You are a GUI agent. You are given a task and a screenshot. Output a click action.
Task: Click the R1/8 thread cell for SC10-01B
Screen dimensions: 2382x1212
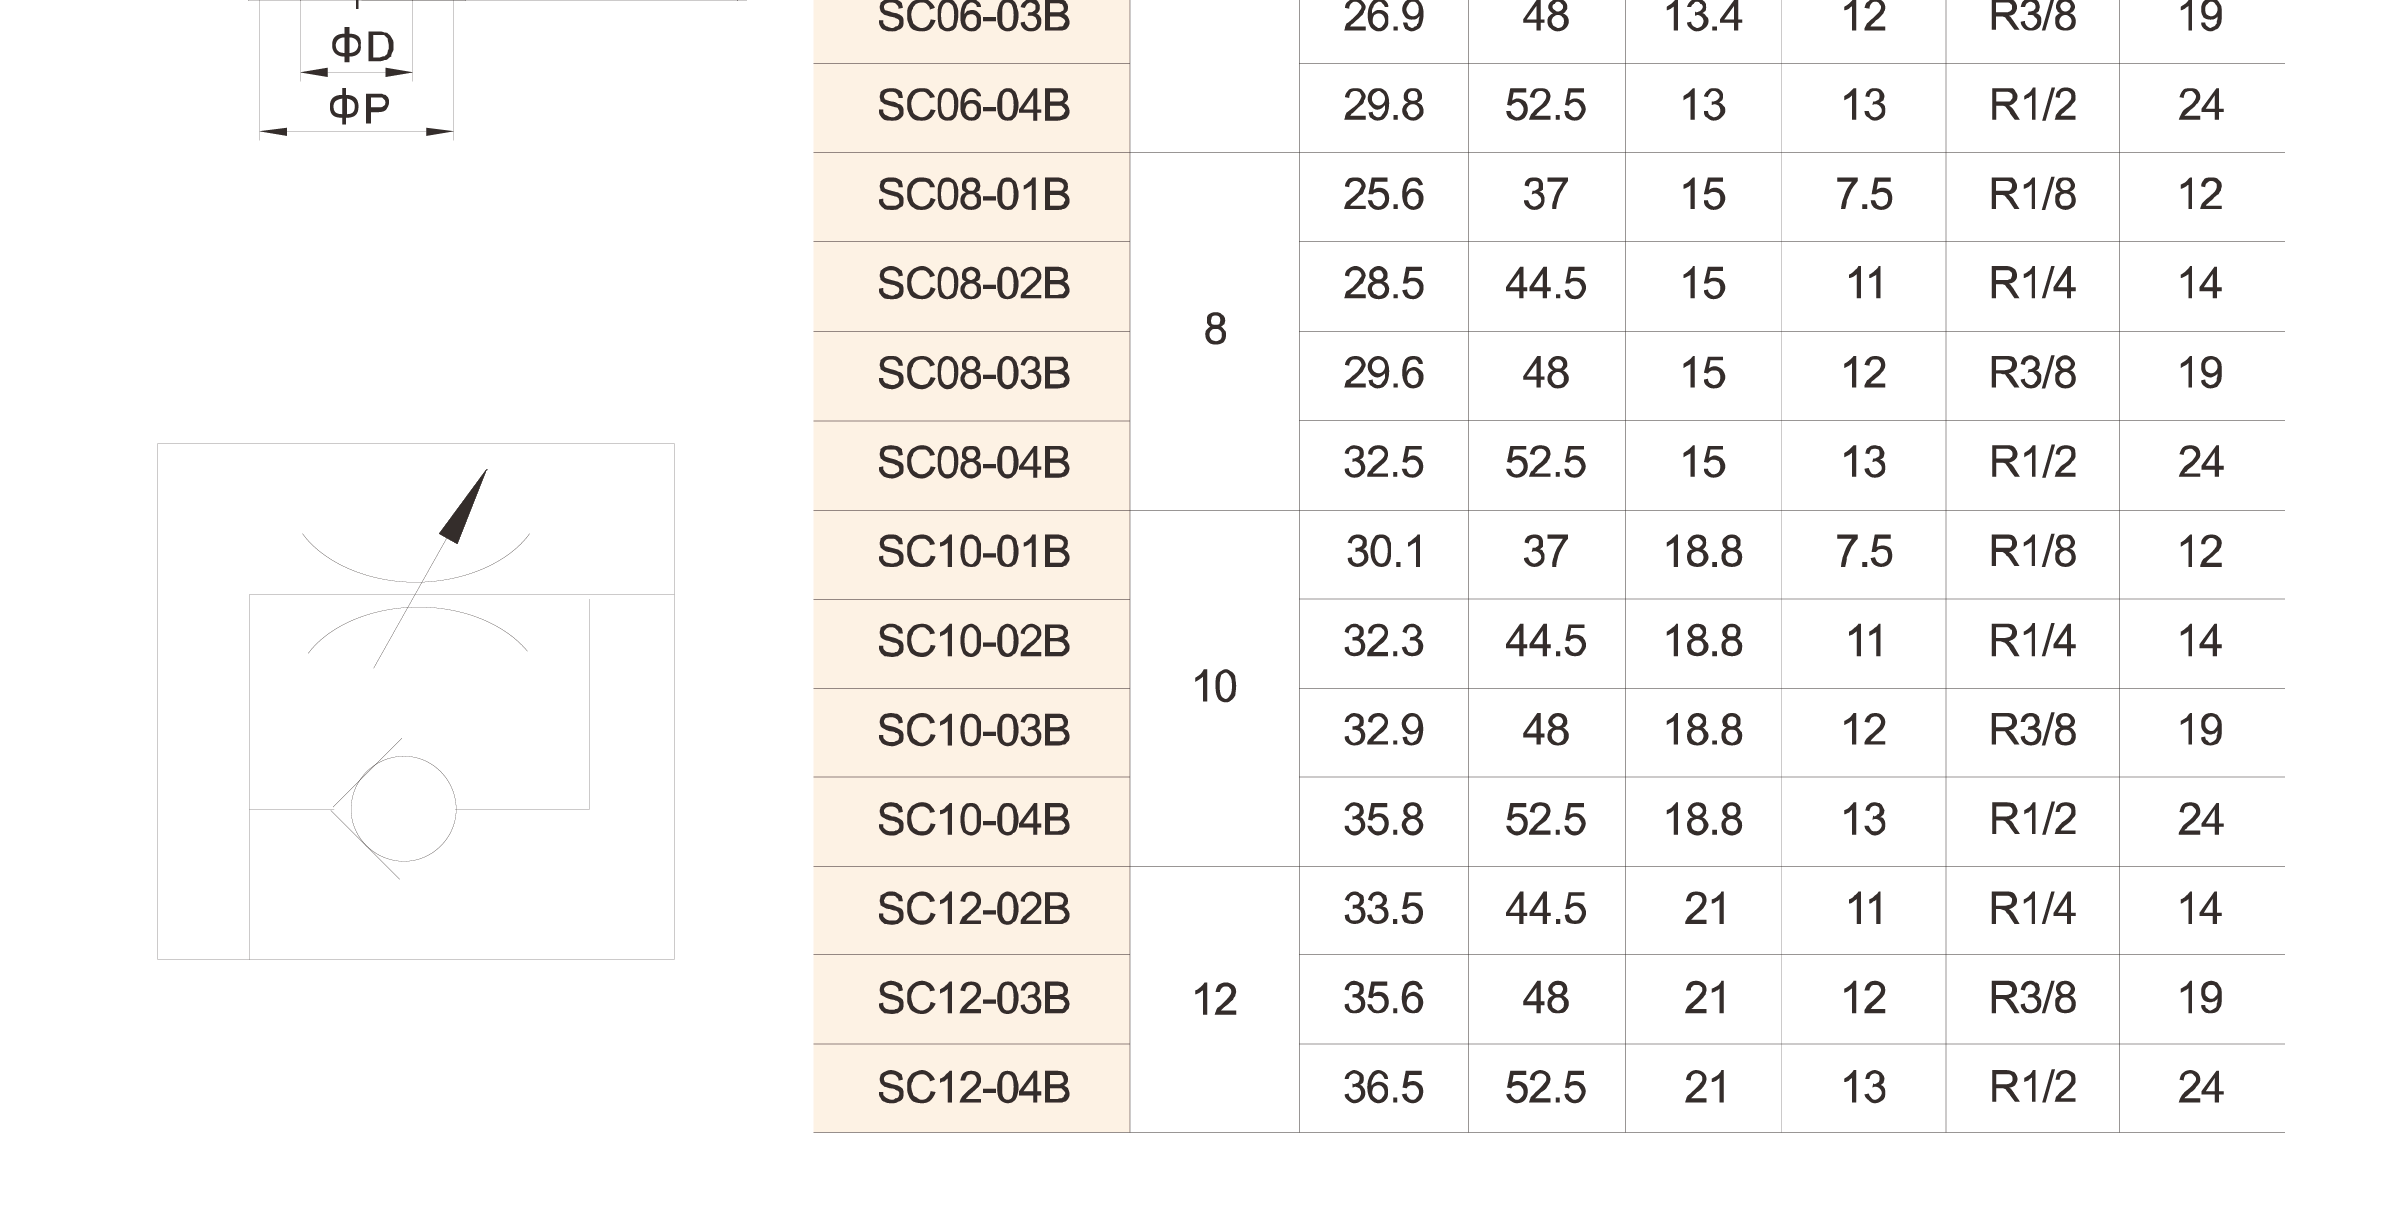(x=2032, y=553)
